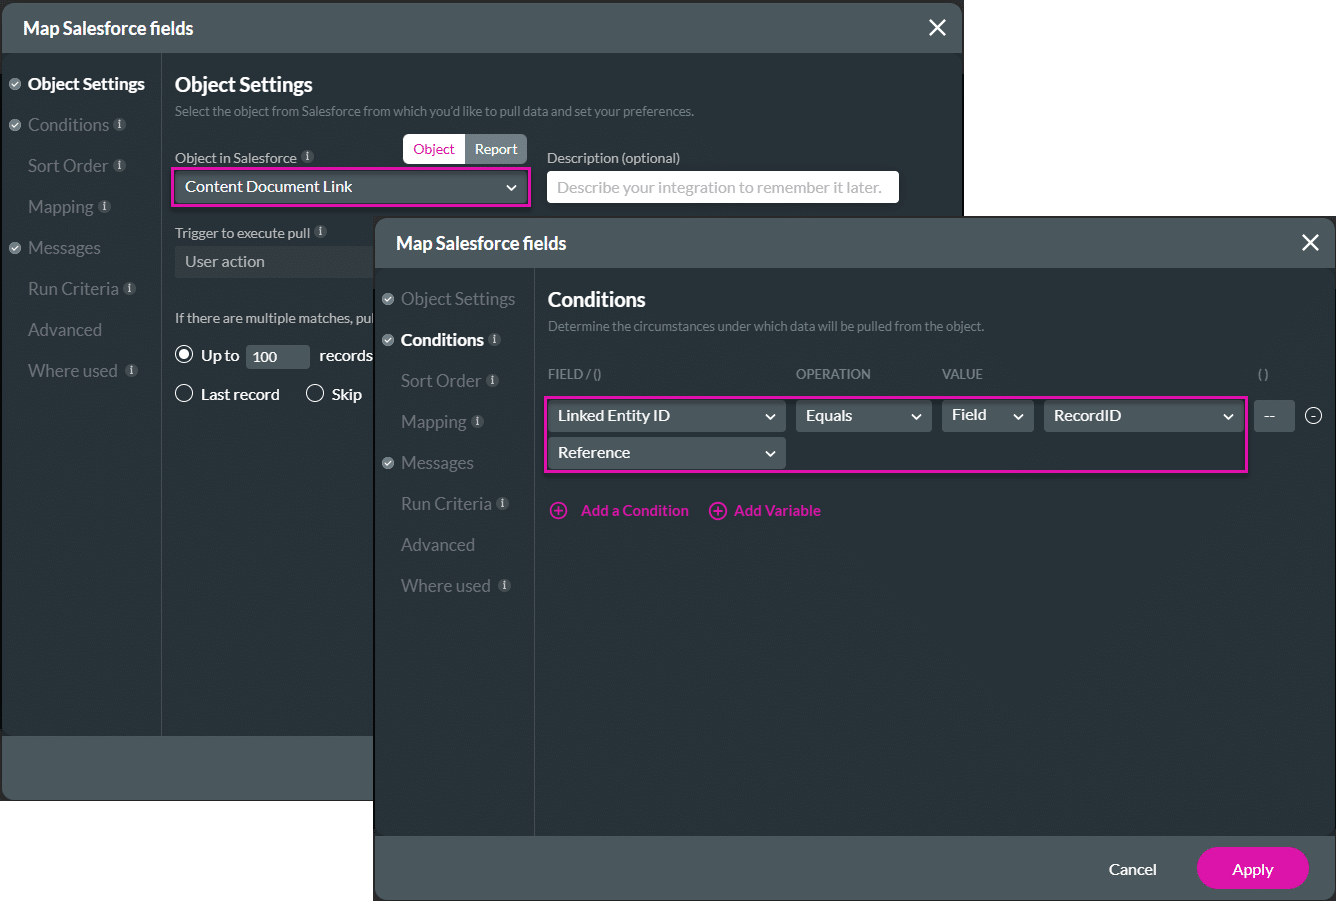Open Object Settings tab in back window
The height and width of the screenshot is (901, 1336).
tap(86, 84)
